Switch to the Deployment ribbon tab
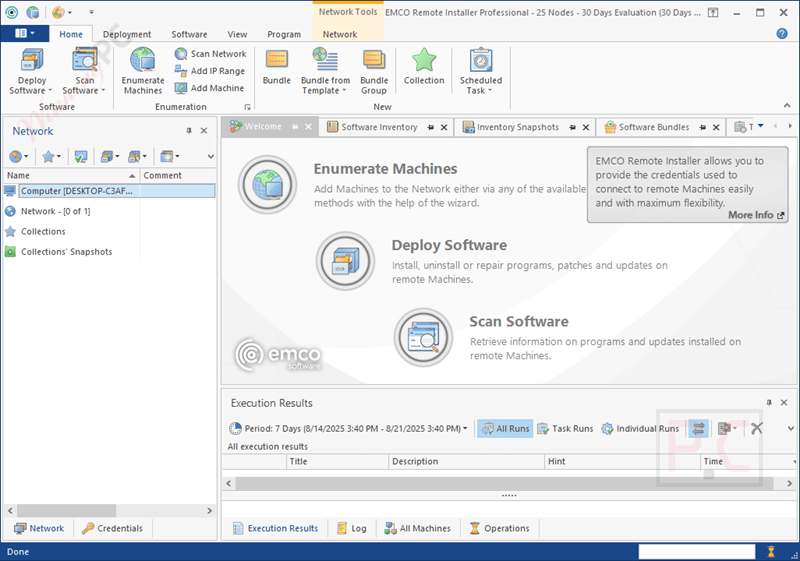The height and width of the screenshot is (561, 800). (x=127, y=34)
